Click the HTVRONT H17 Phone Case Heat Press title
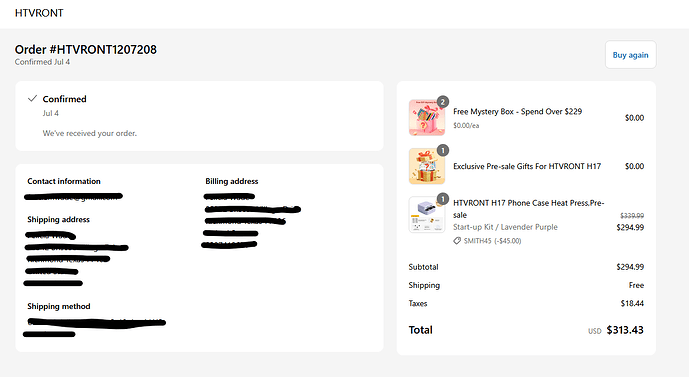 (x=529, y=209)
